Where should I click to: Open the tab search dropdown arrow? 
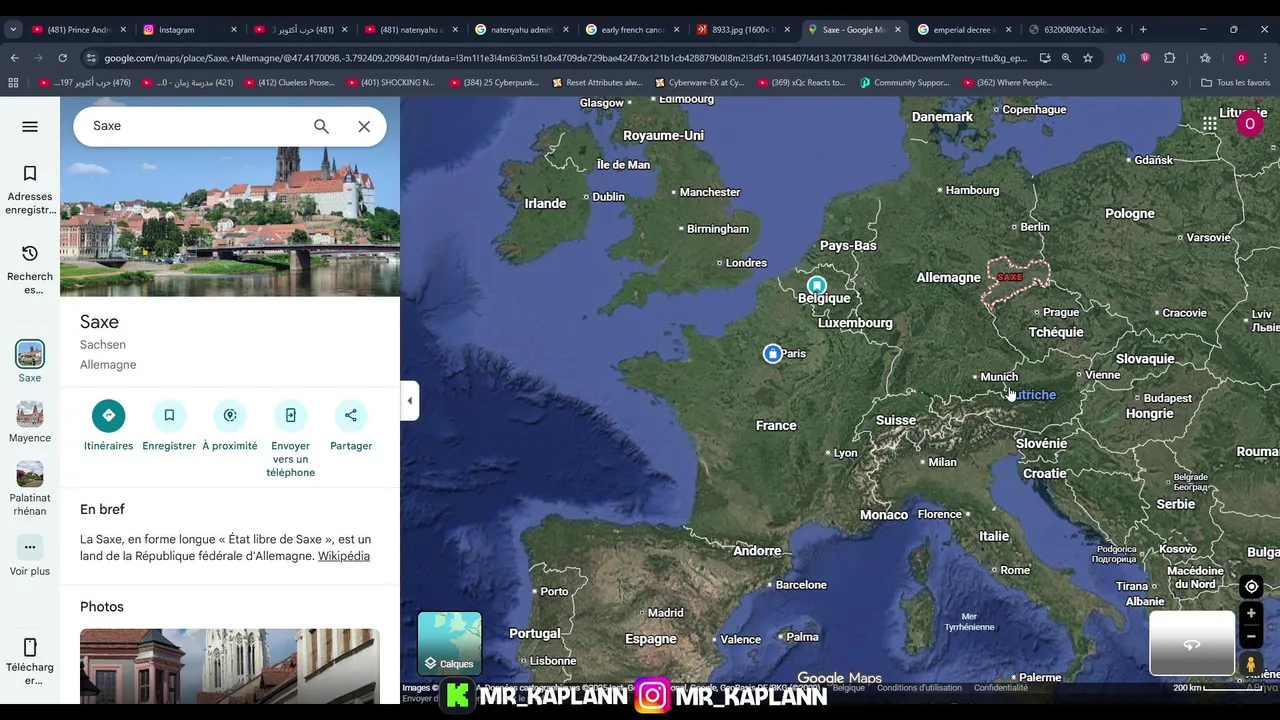tap(13, 30)
